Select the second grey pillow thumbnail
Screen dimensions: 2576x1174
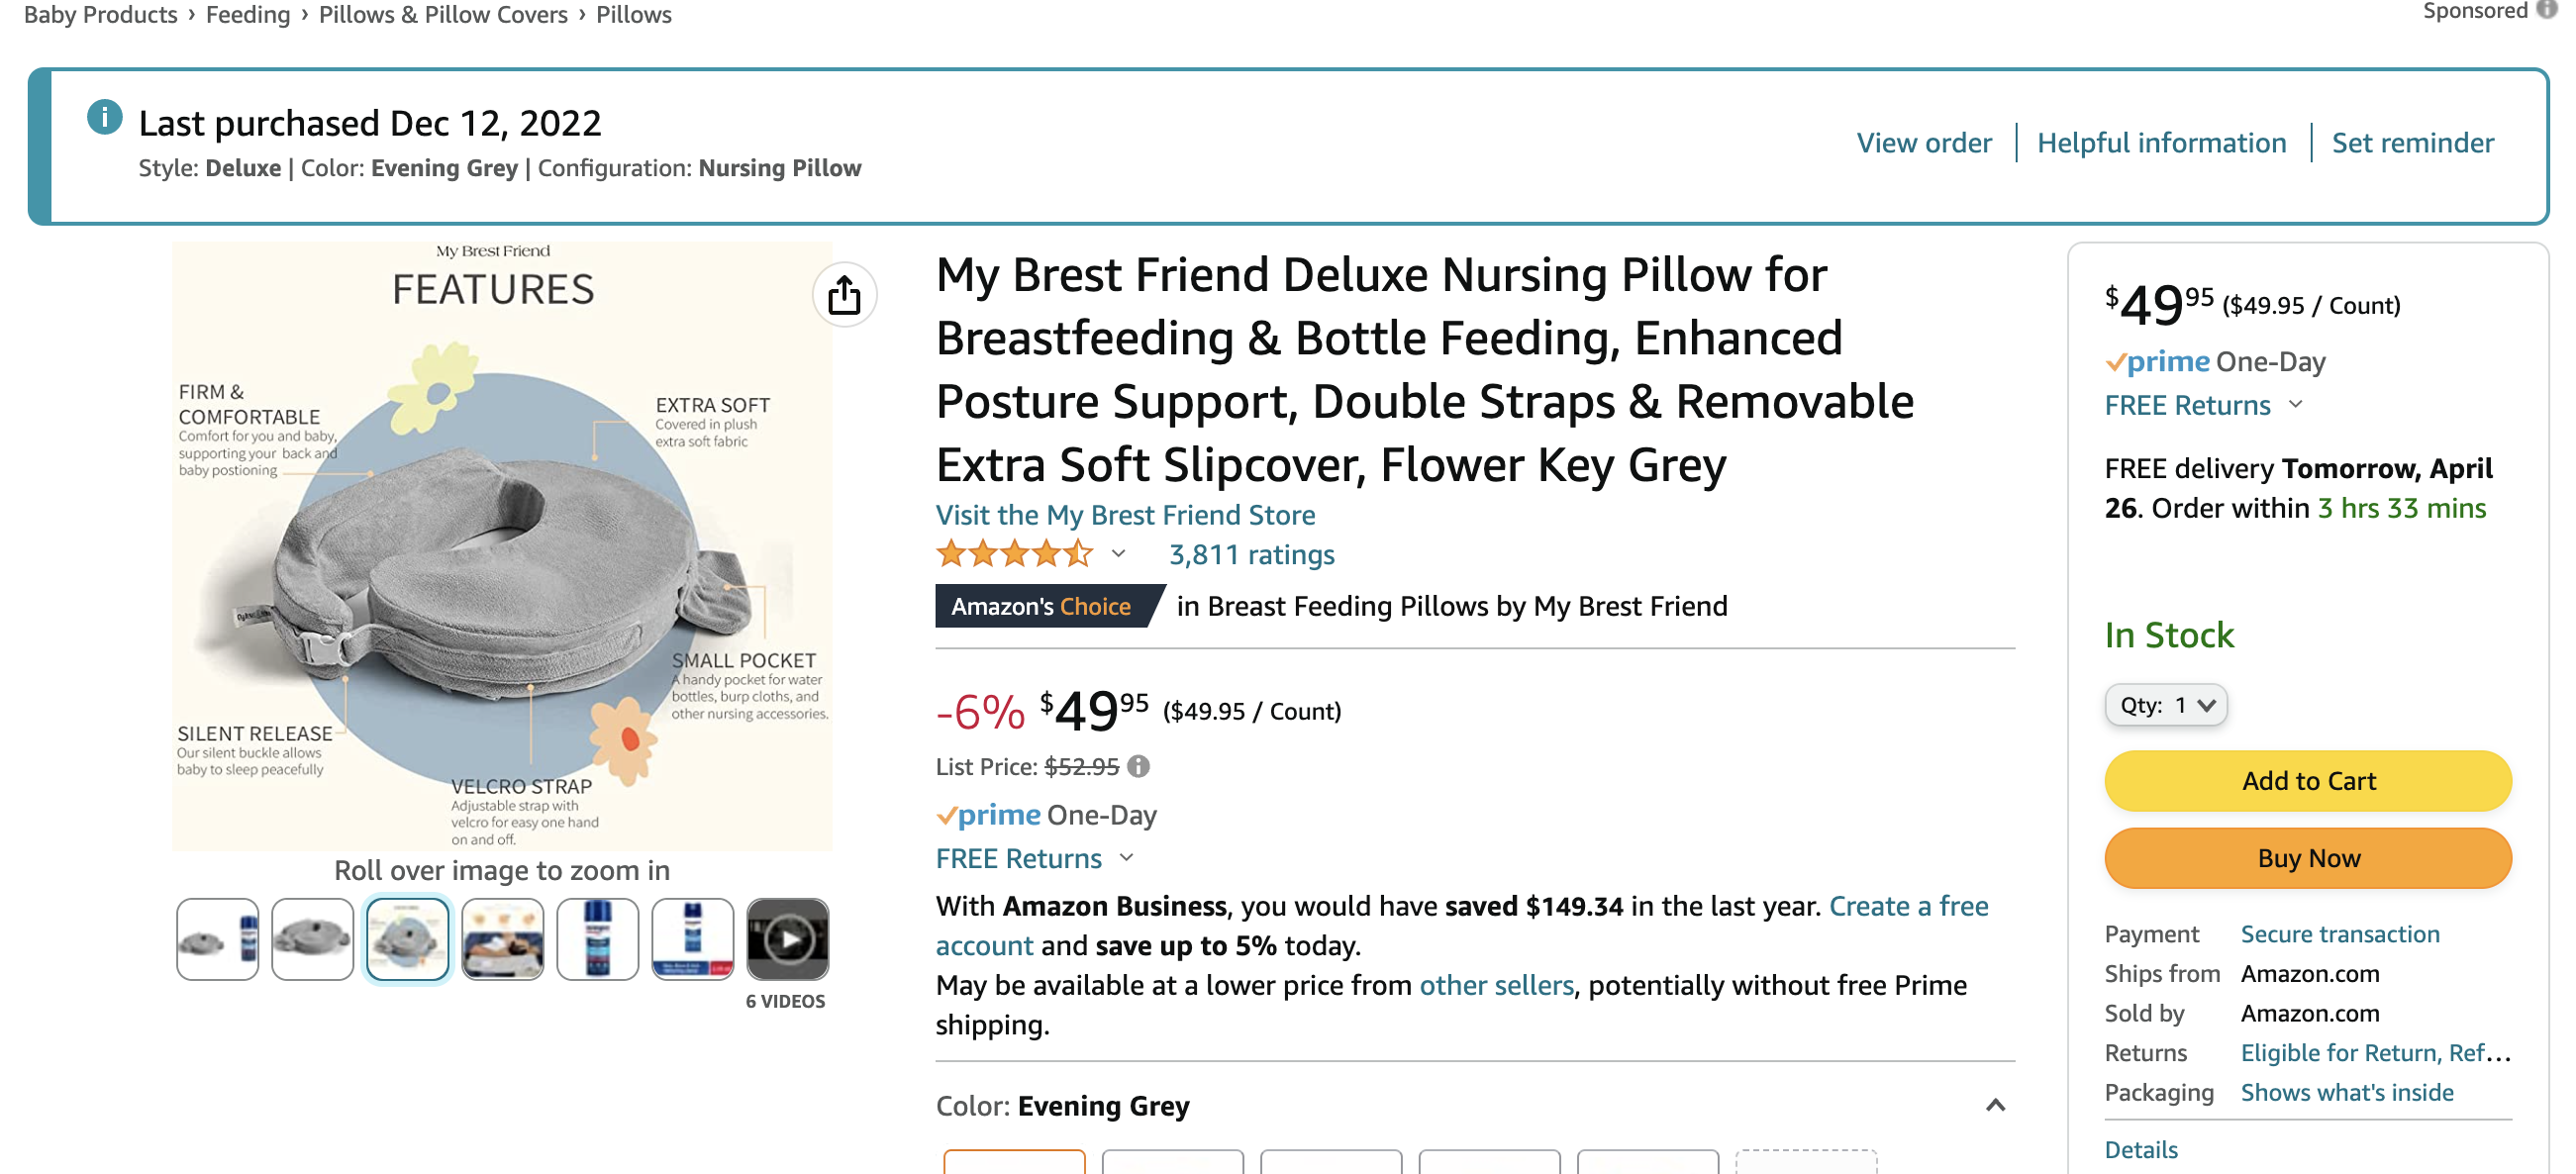[312, 939]
